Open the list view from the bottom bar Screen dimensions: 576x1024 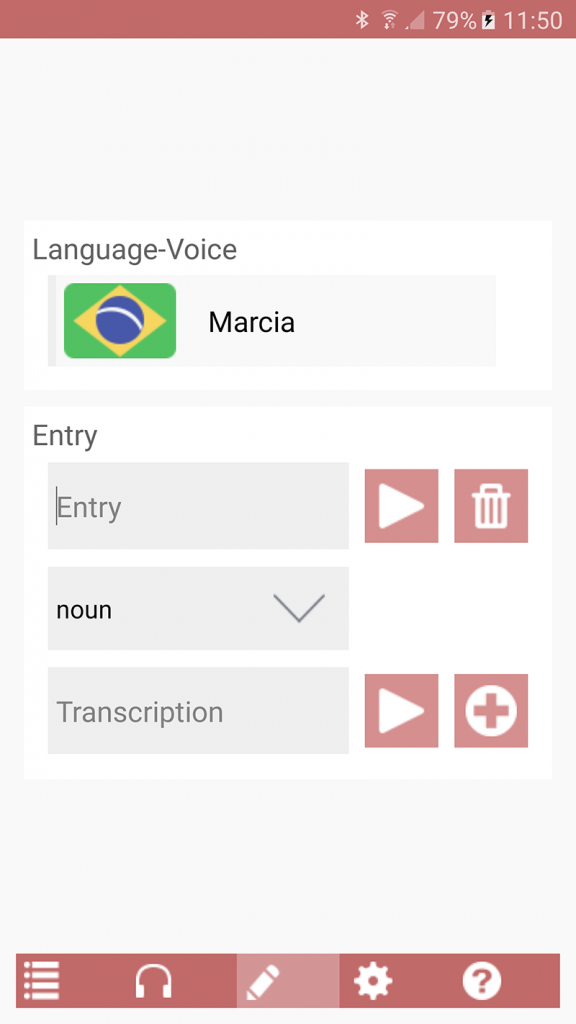[41, 981]
